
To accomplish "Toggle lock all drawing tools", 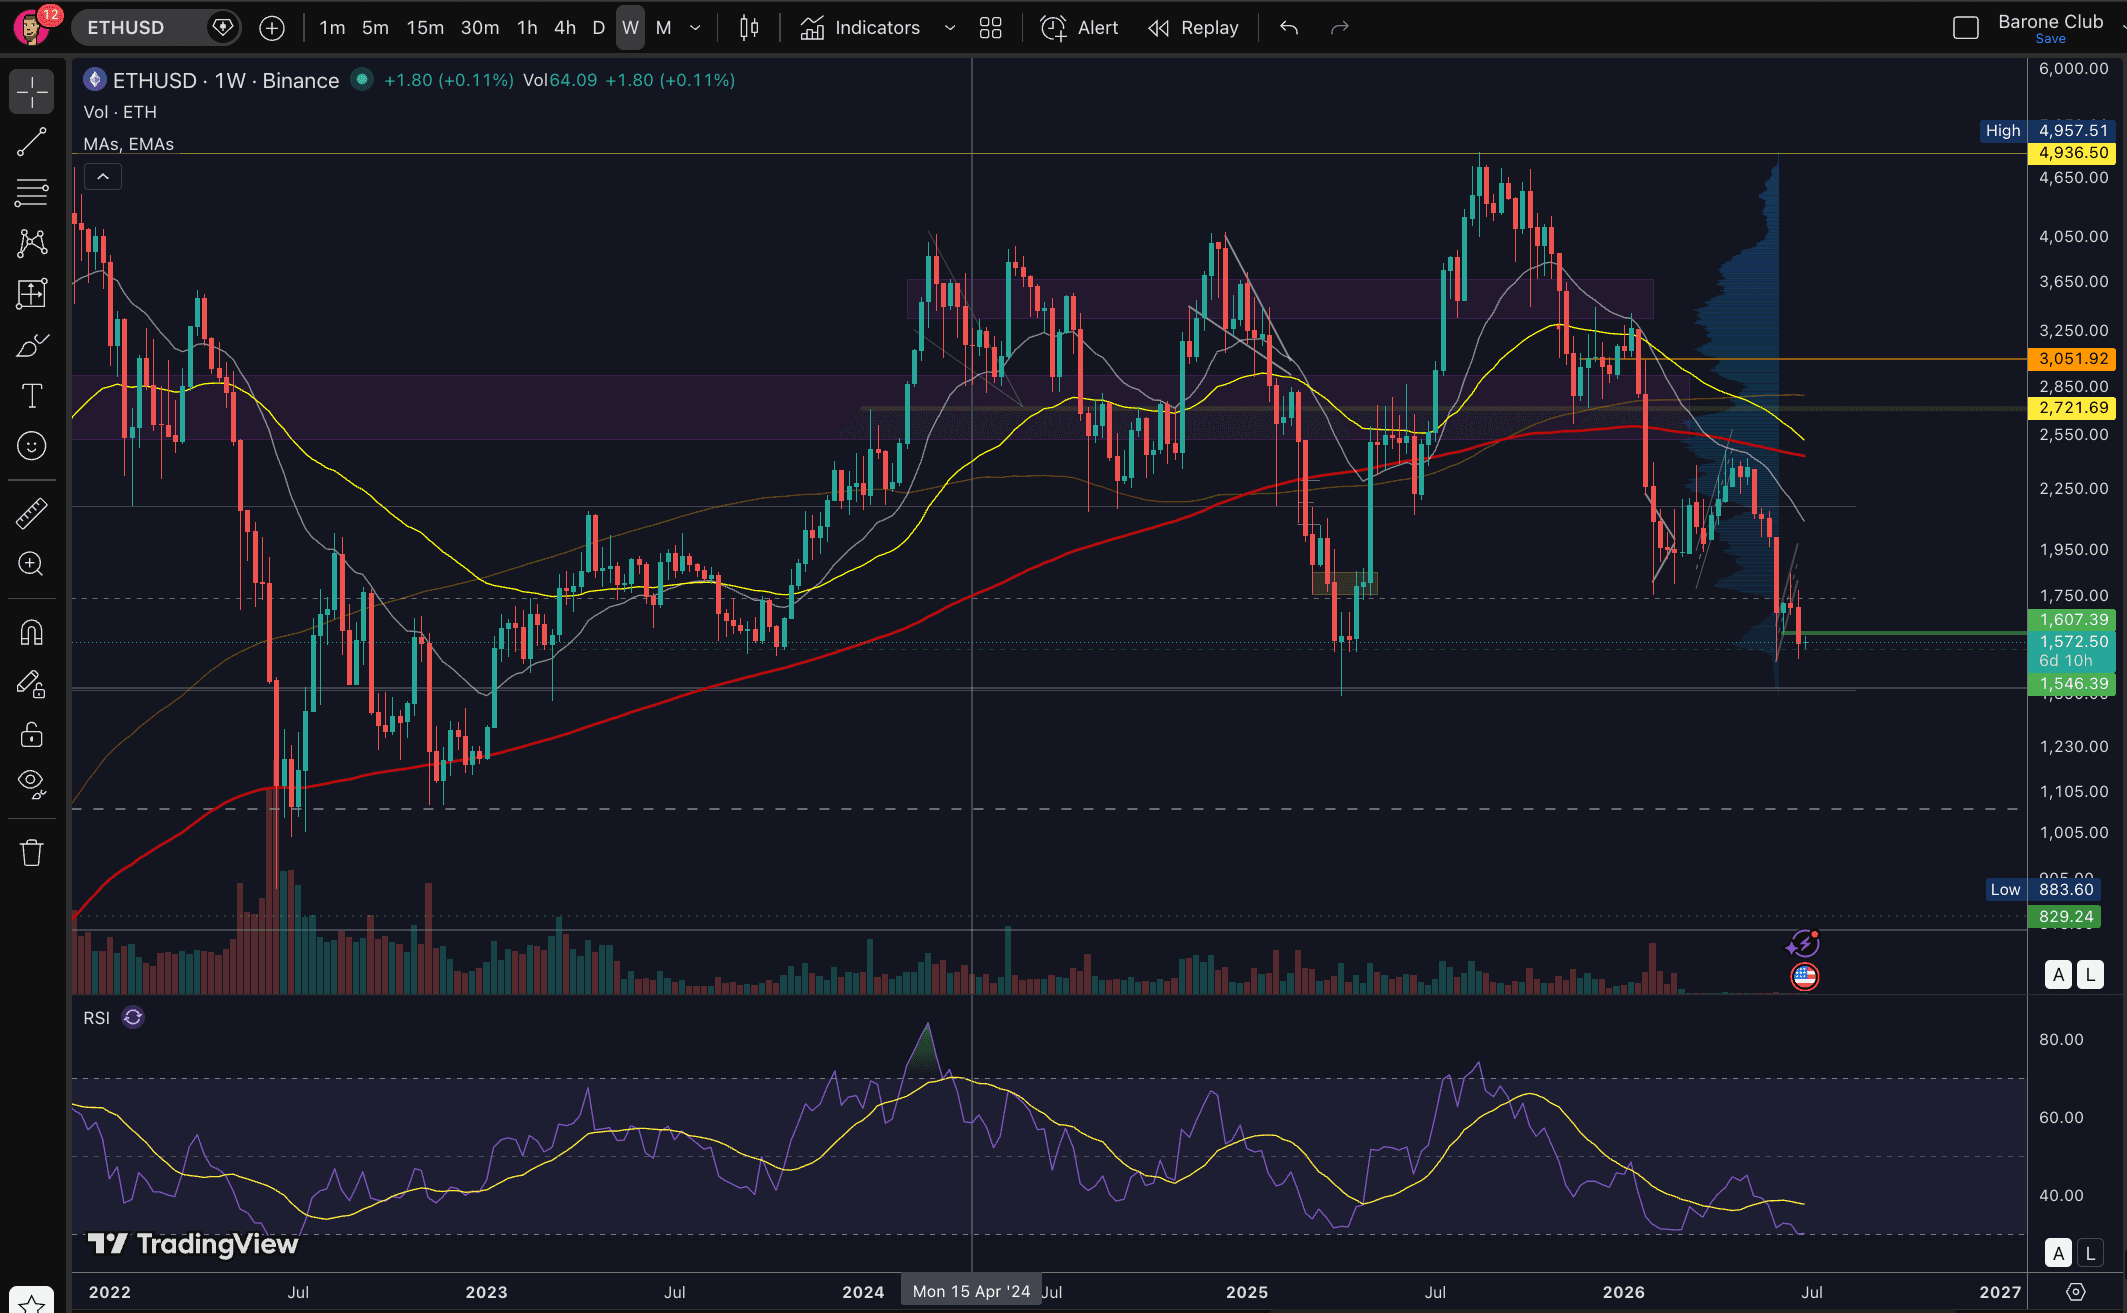I will [32, 735].
